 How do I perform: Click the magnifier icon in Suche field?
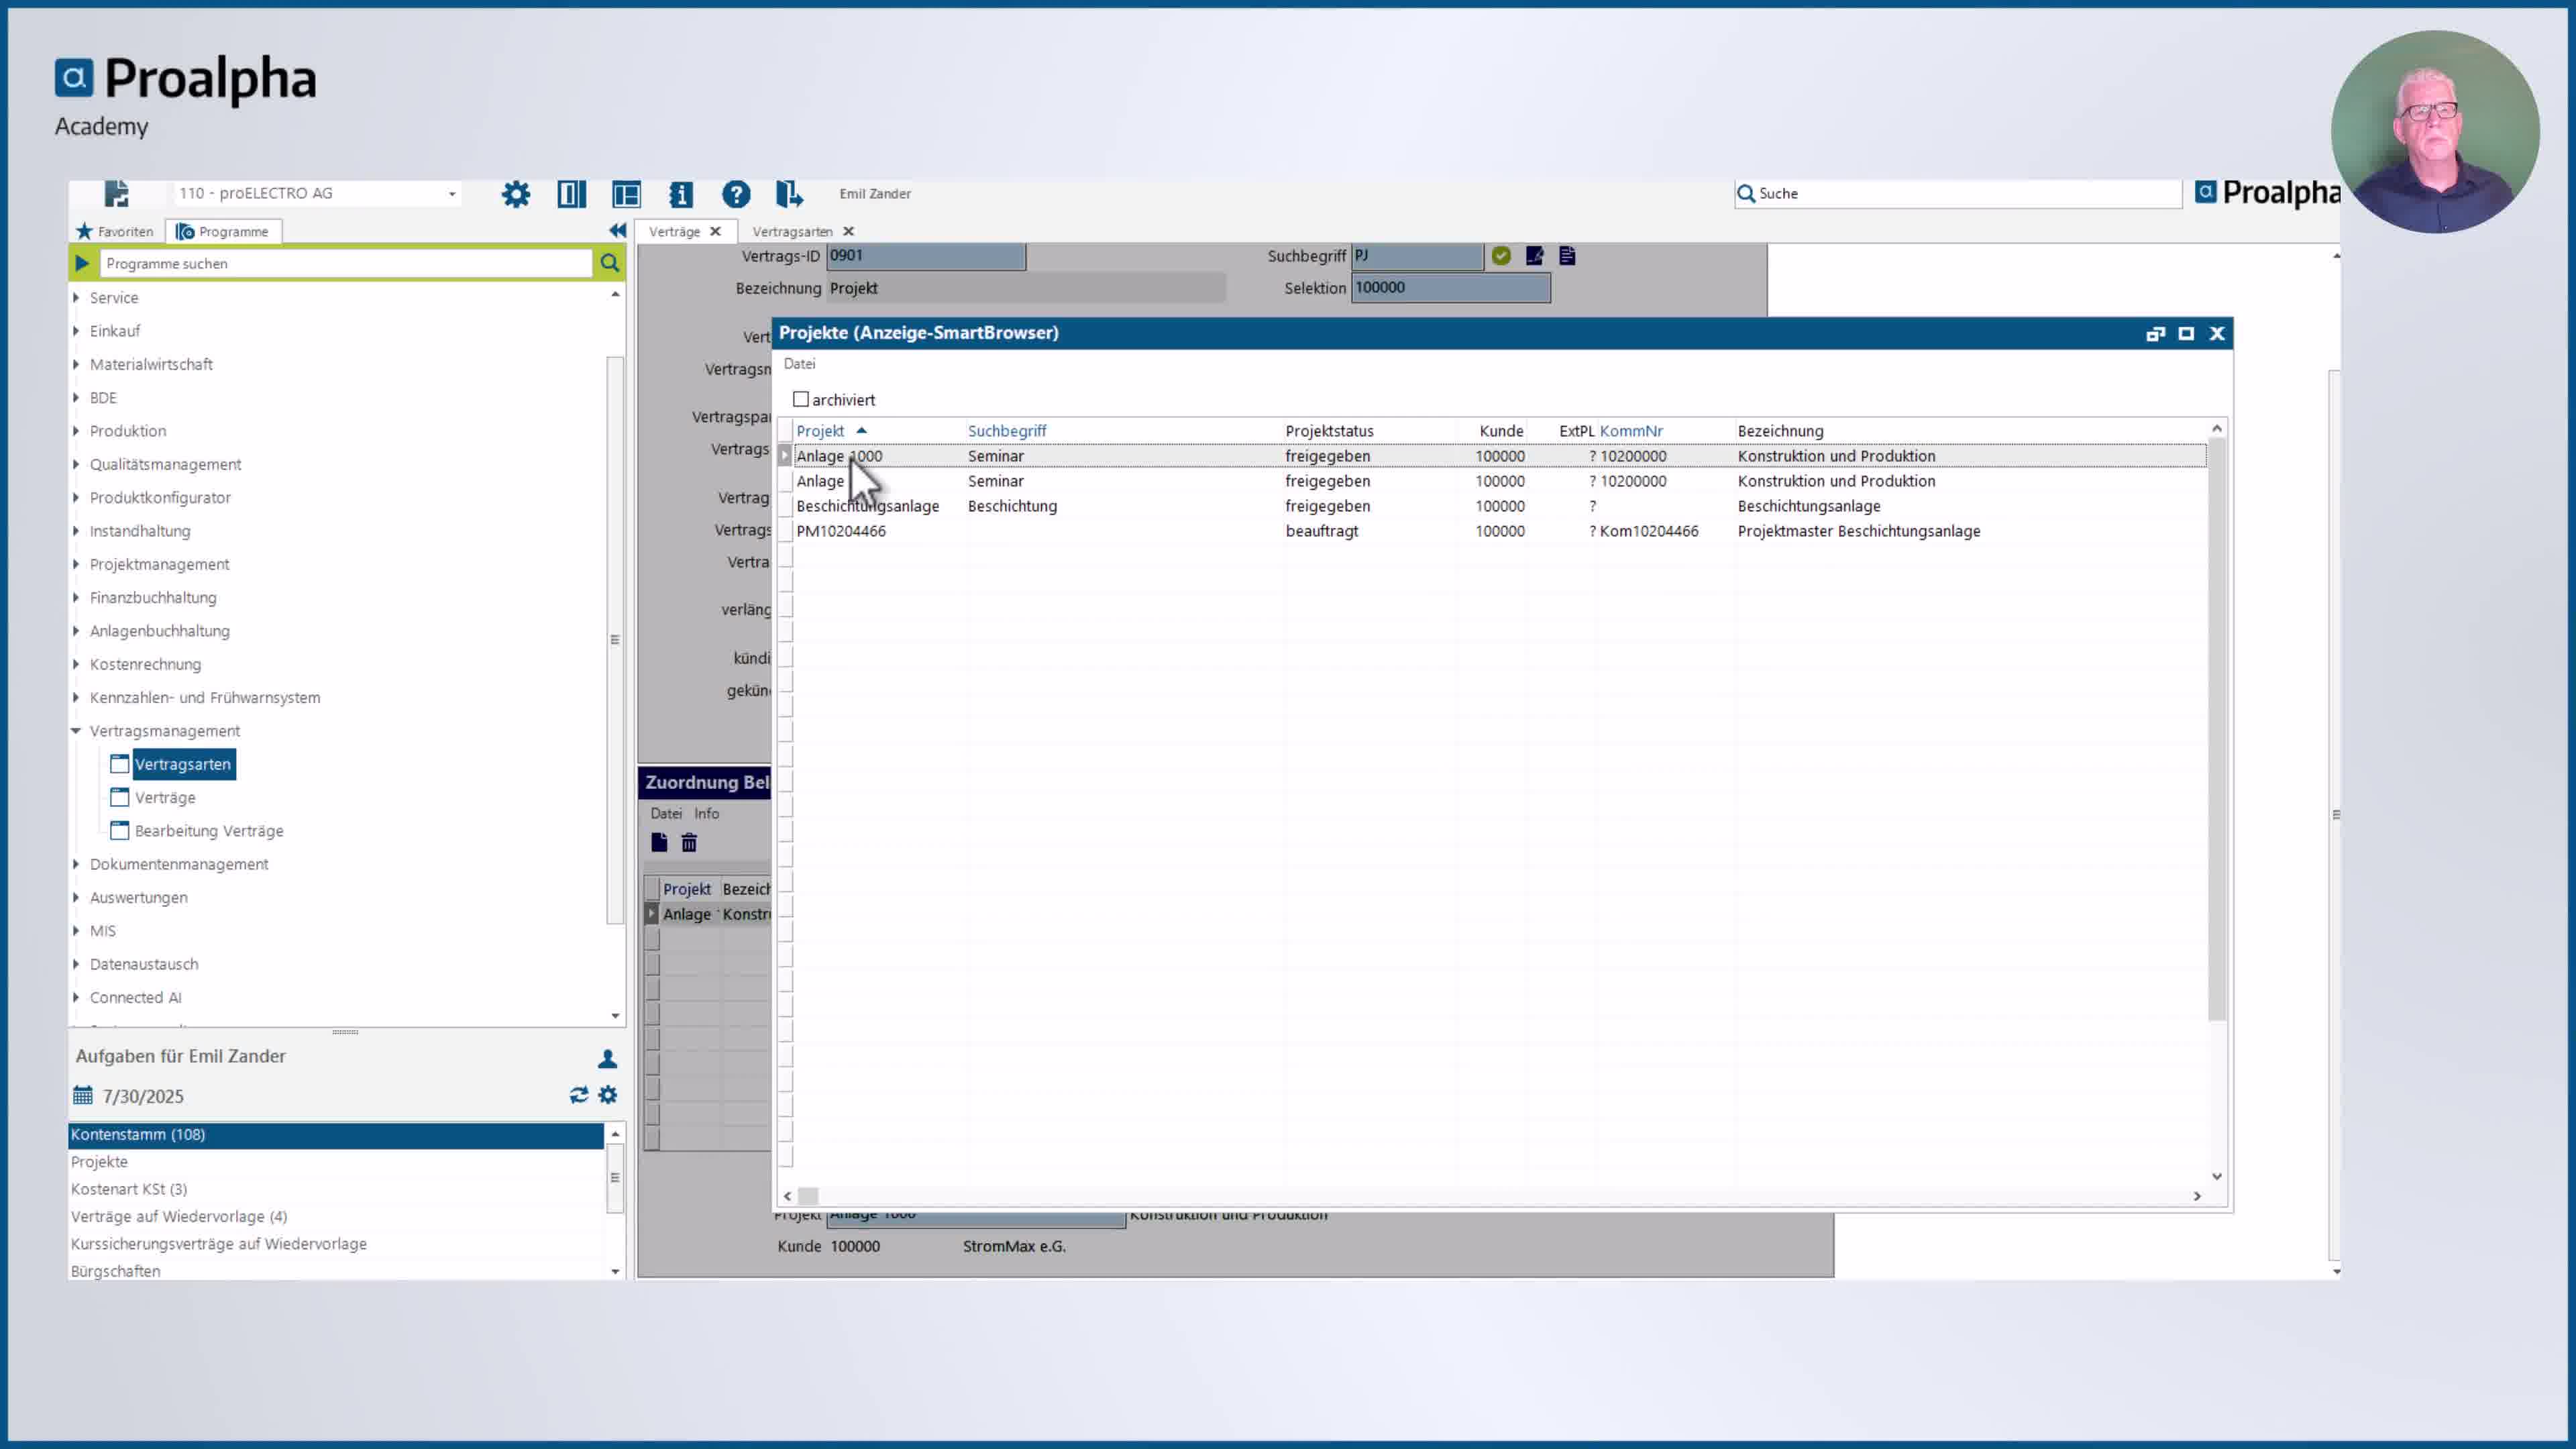click(1746, 193)
